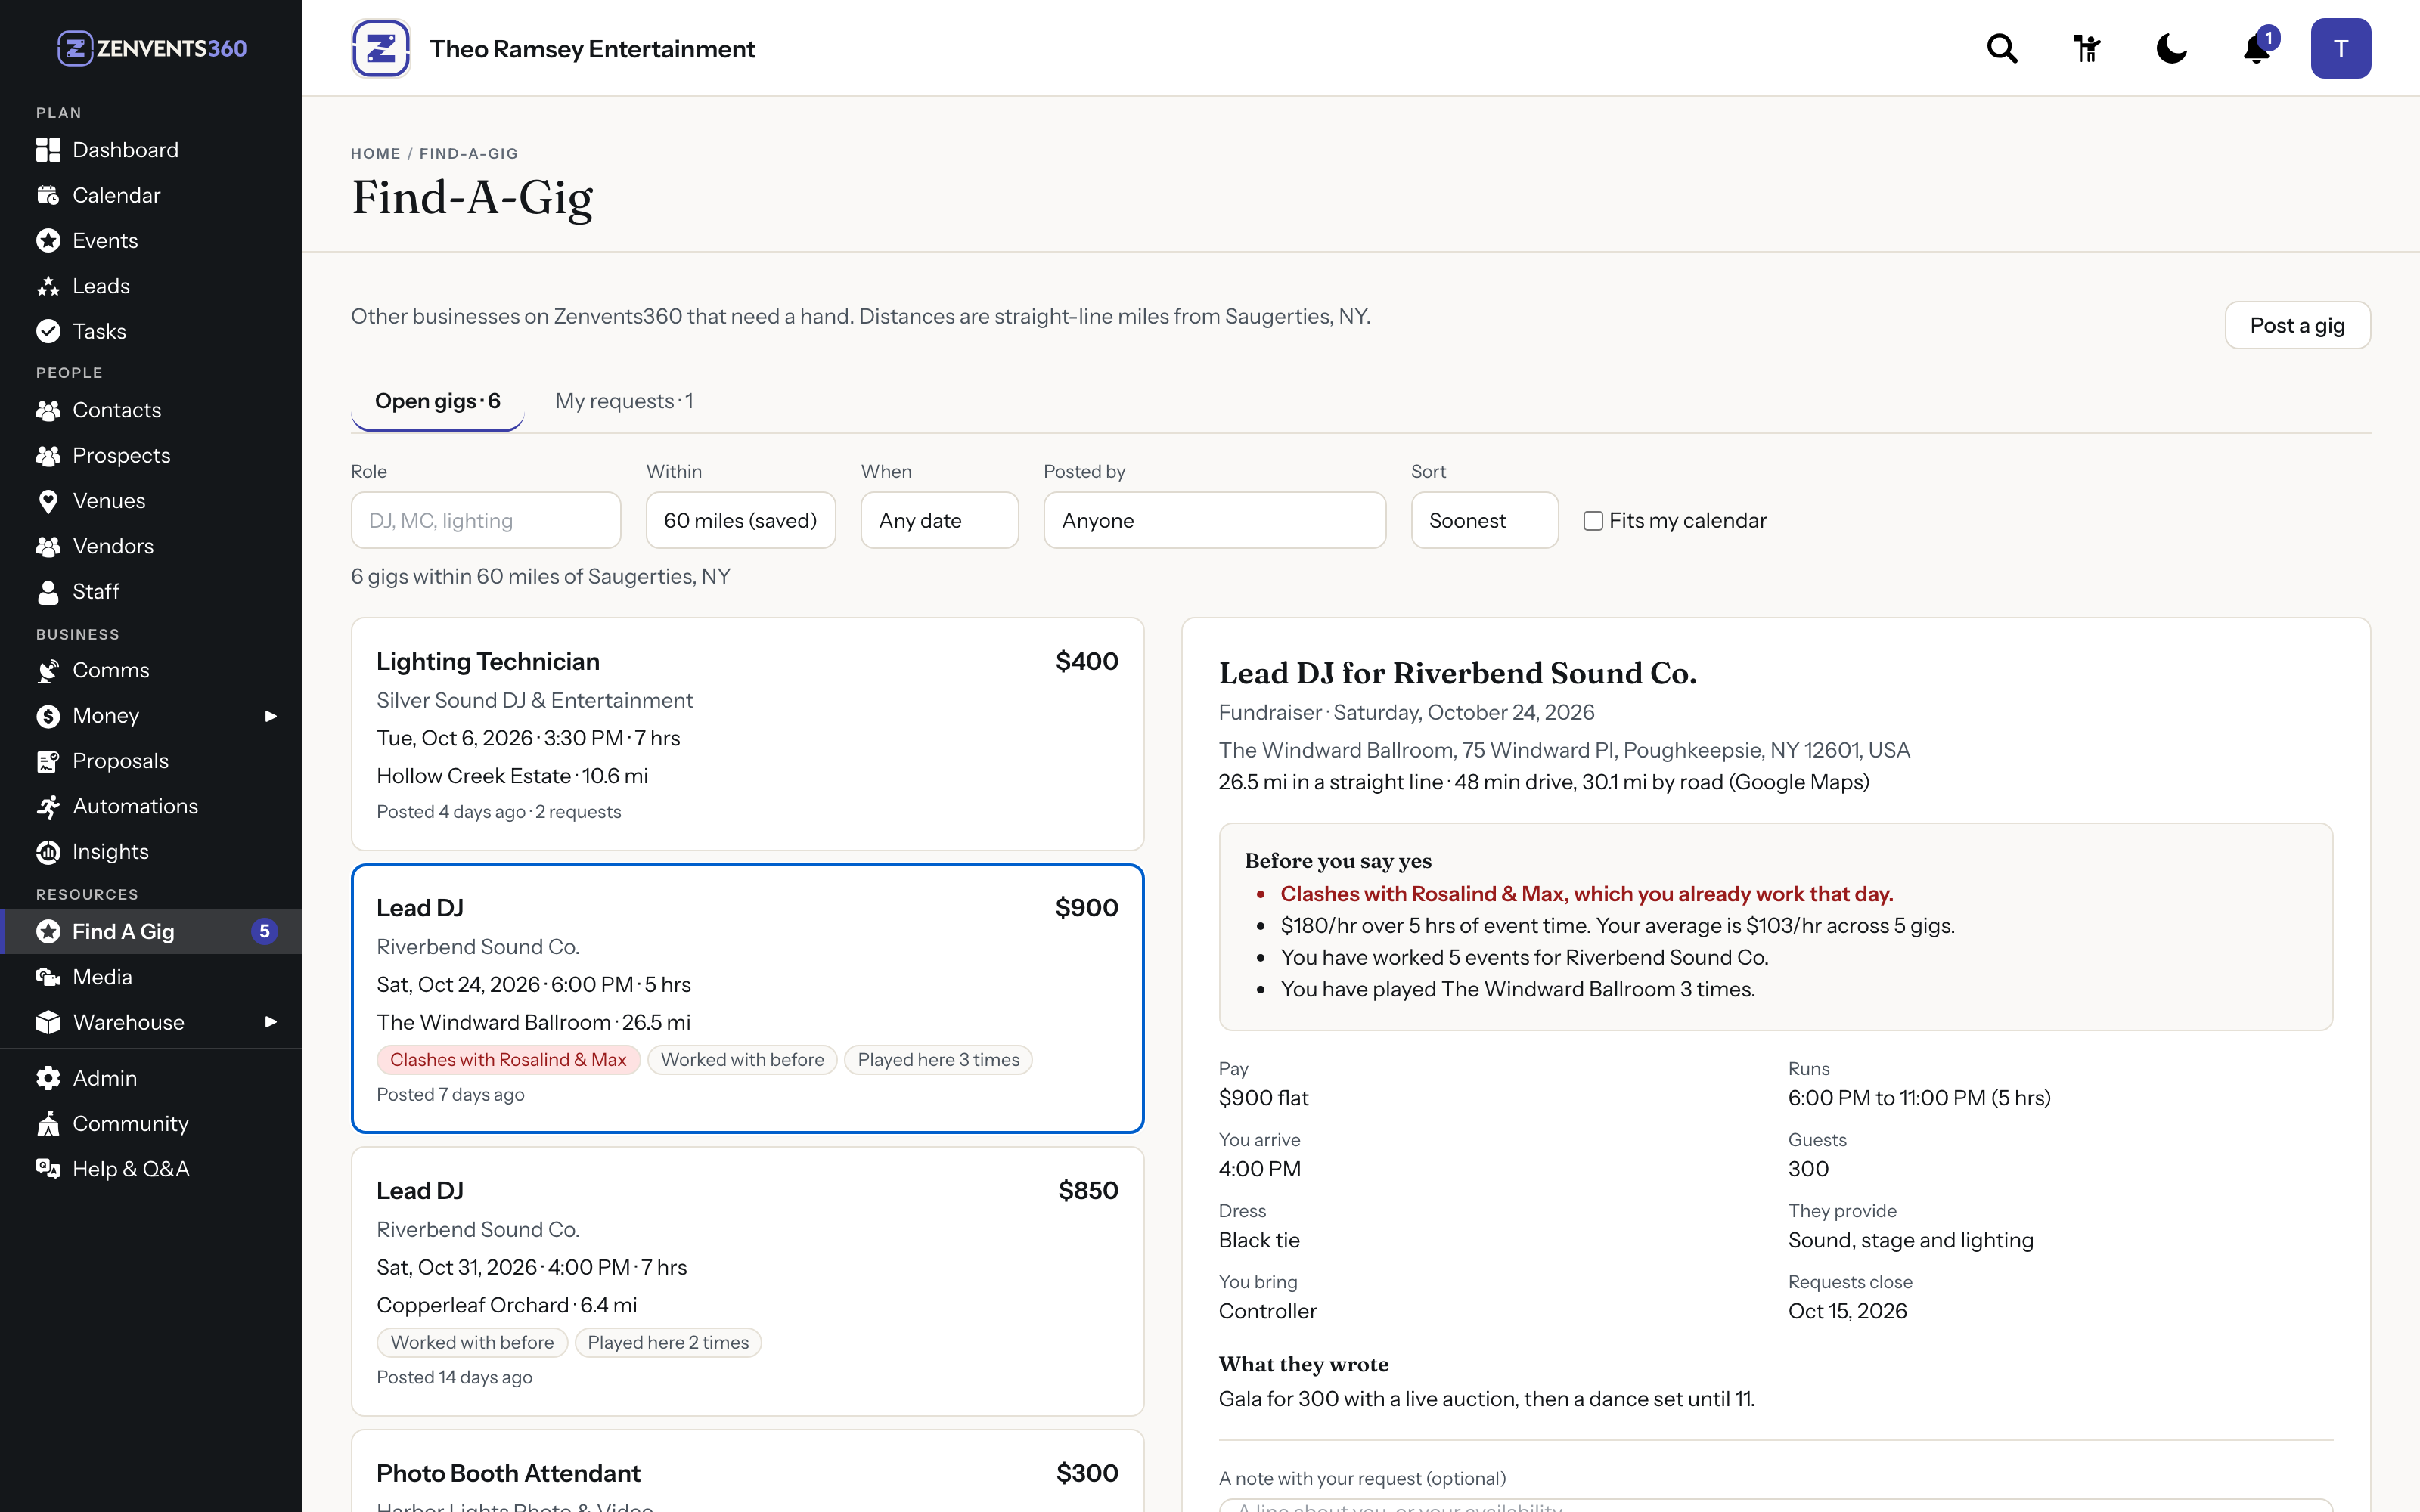Switch to My requests tab
Screen dimensions: 2420x1512
coord(624,402)
